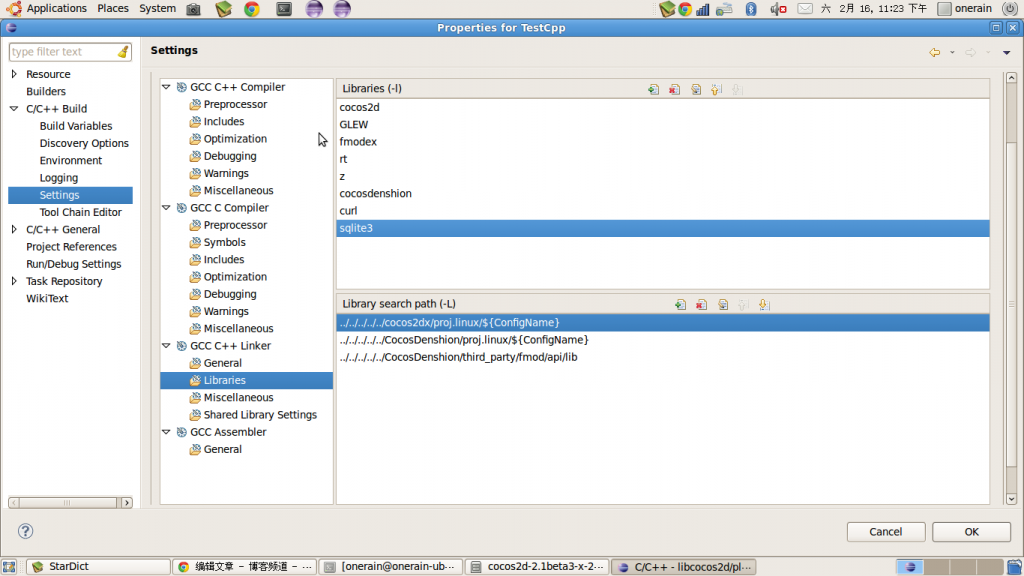Click settings vertical scrollbar down arrow
This screenshot has height=576, width=1024.
click(1011, 499)
